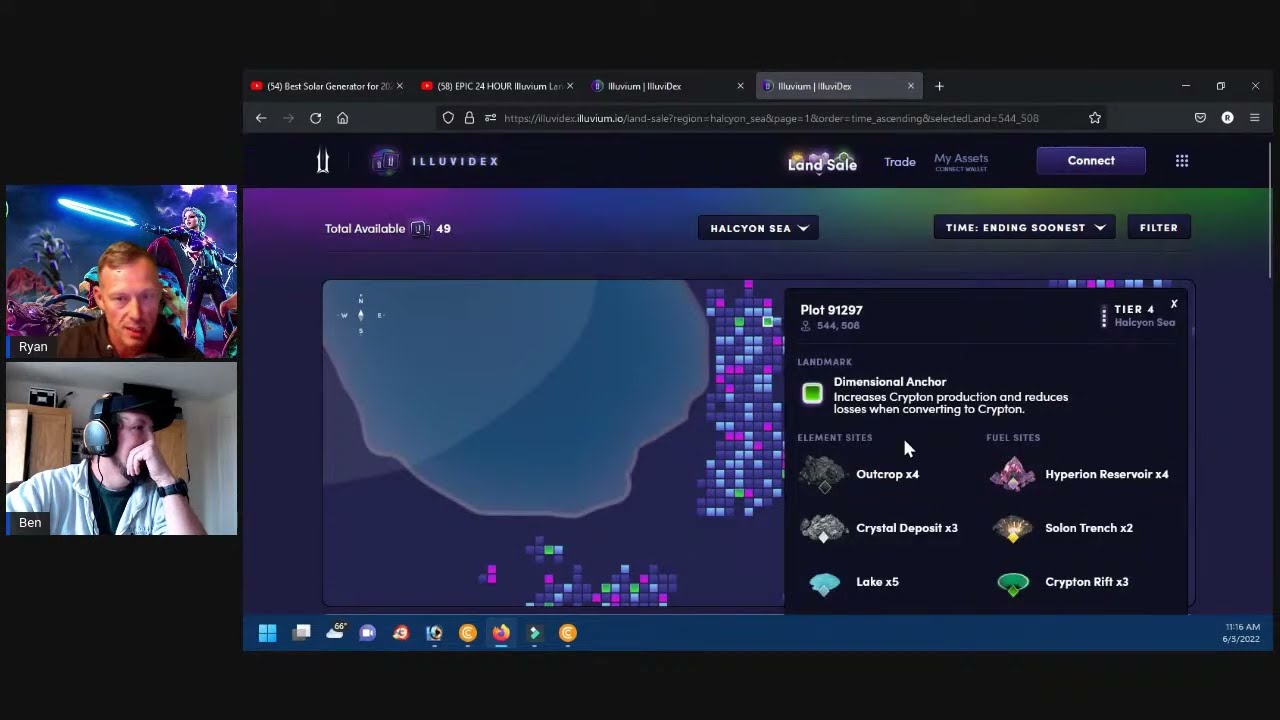The image size is (1280, 720).
Task: Click the site padlock security icon
Action: pos(469,118)
